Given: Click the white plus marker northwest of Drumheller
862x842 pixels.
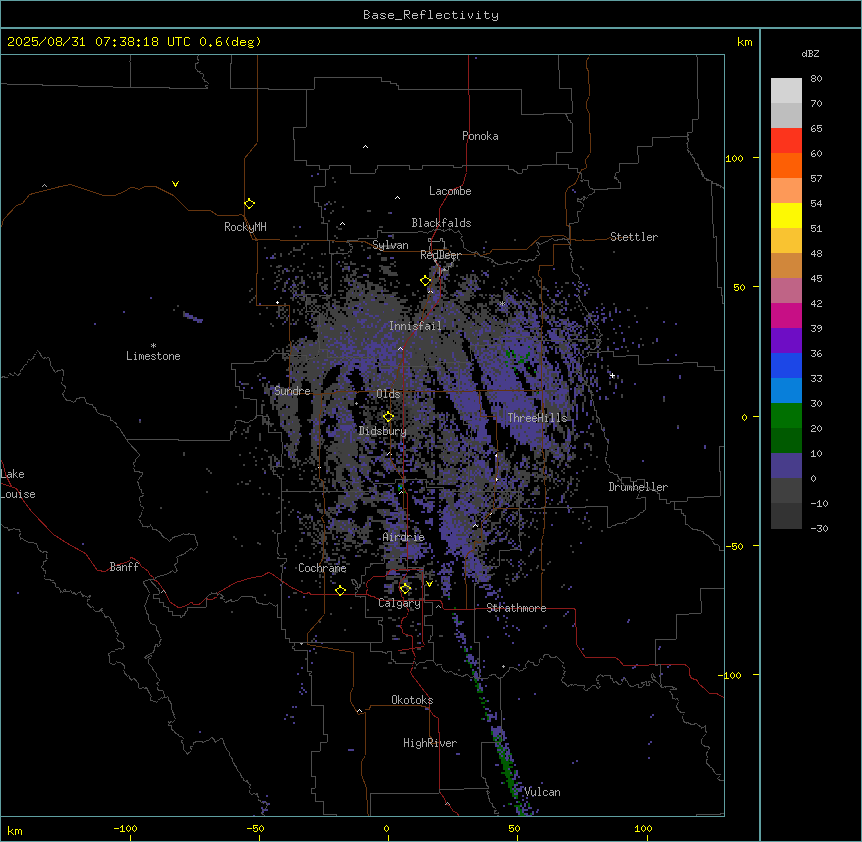Looking at the screenshot, I should 612,375.
